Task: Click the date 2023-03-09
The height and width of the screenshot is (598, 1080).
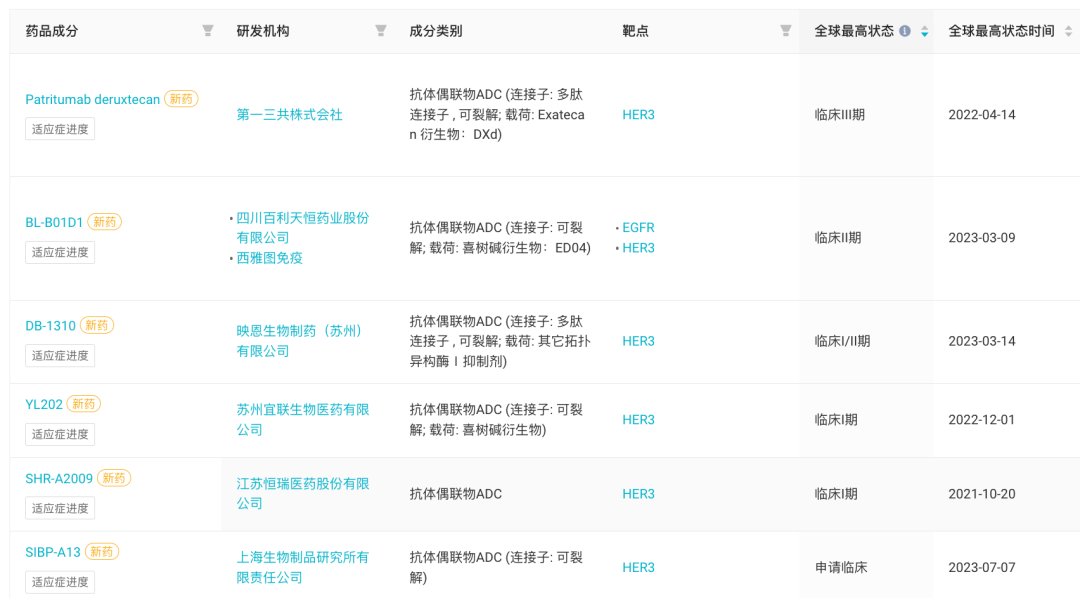Action: point(982,238)
